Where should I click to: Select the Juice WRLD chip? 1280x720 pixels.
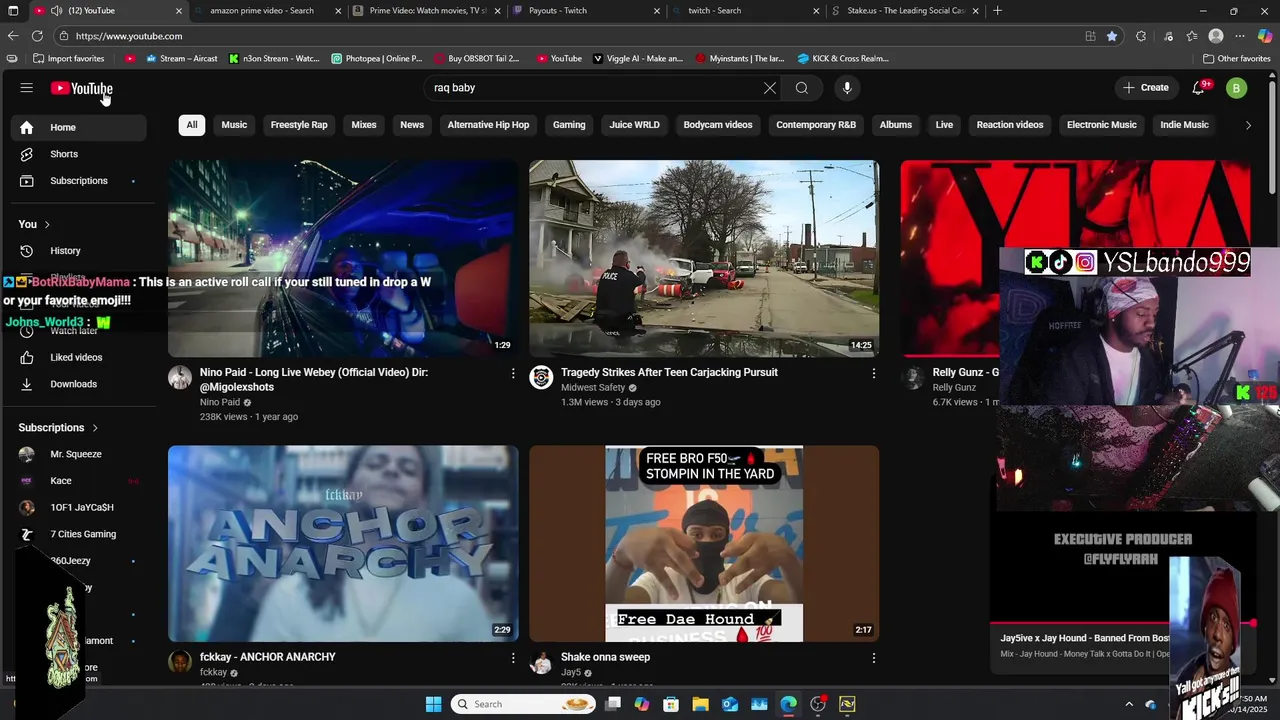[x=635, y=125]
